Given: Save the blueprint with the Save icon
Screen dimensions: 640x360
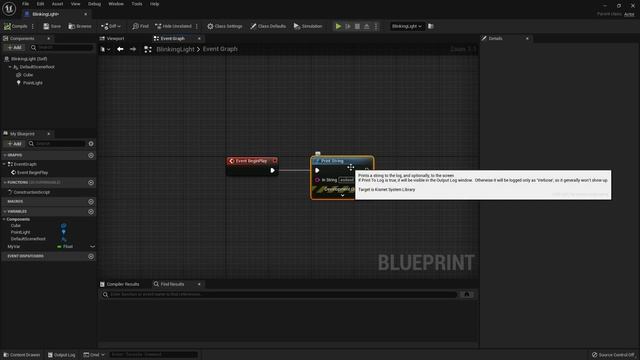Looking at the screenshot, I should tap(52, 26).
